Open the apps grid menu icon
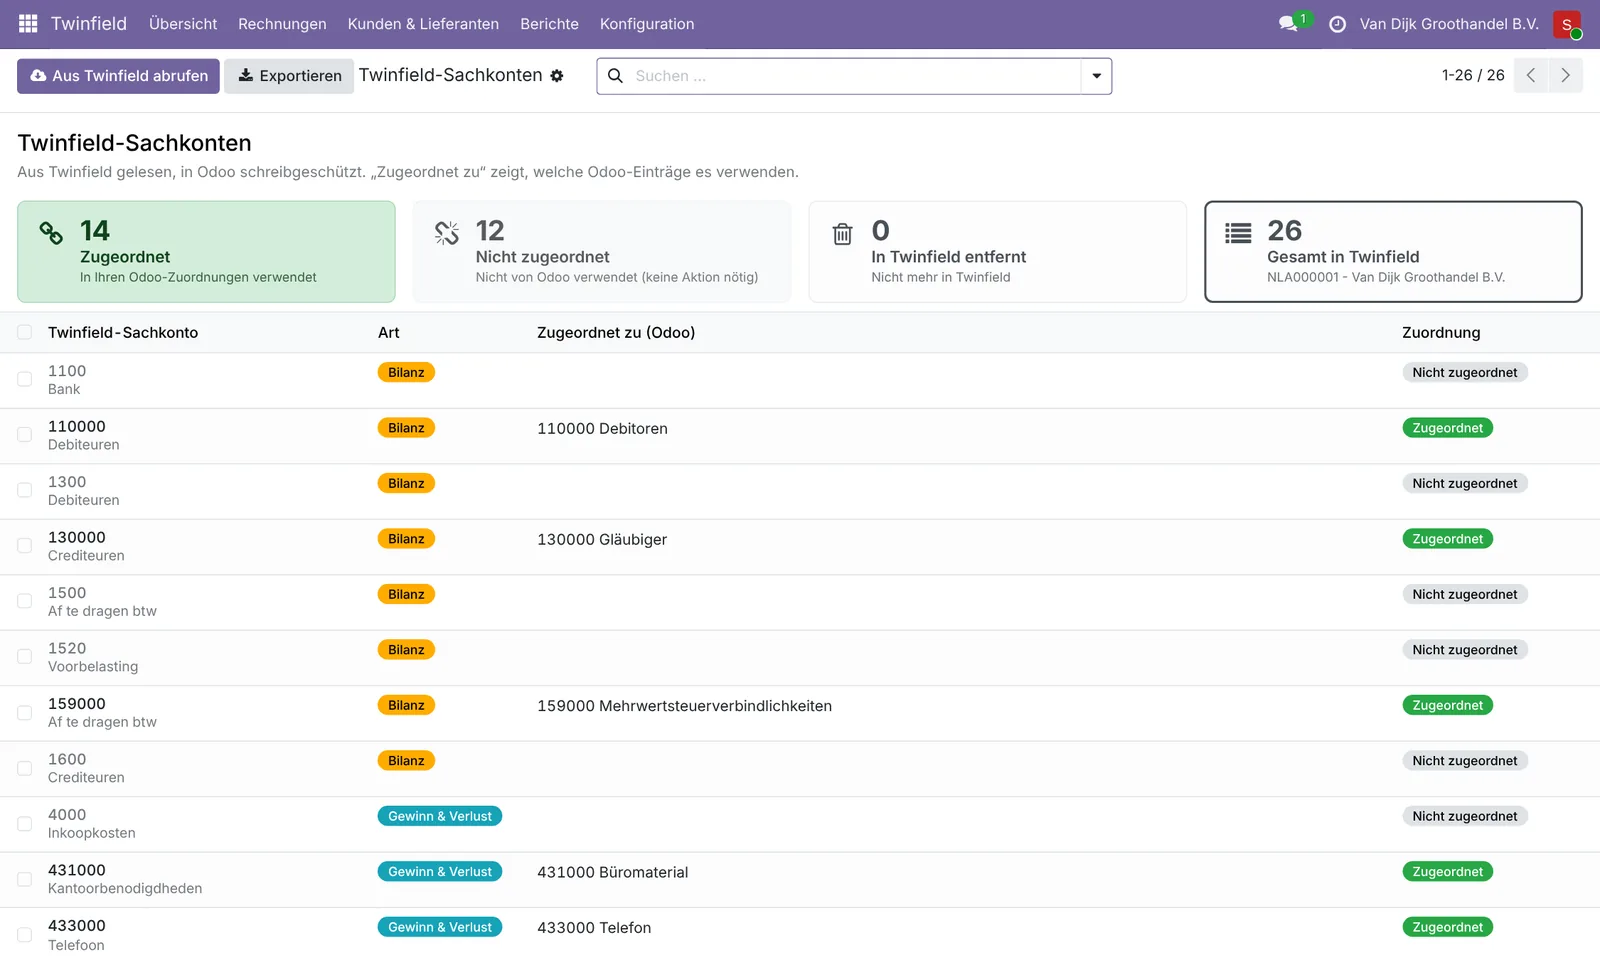1600x960 pixels. click(x=28, y=23)
